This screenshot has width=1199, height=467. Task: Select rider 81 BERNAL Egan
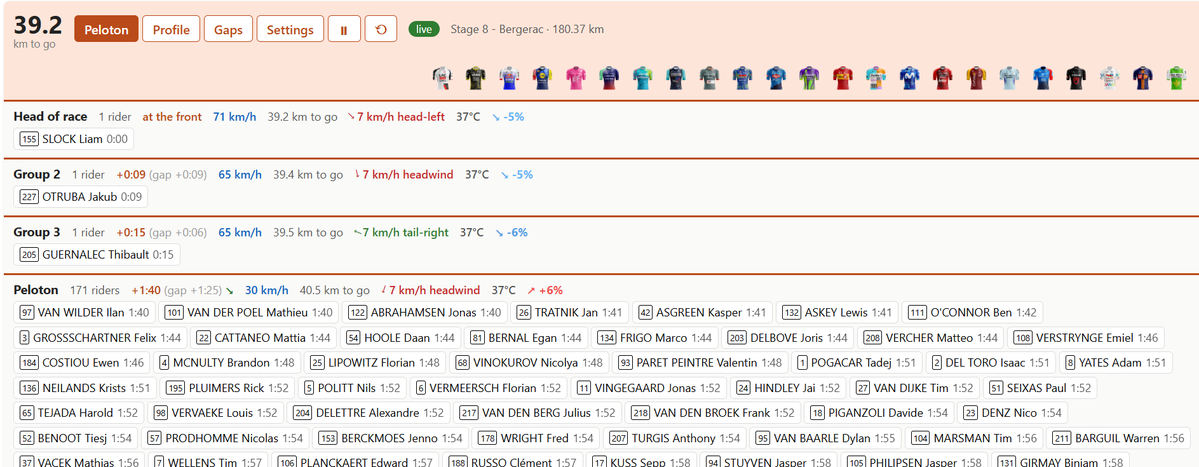pyautogui.click(x=527, y=338)
